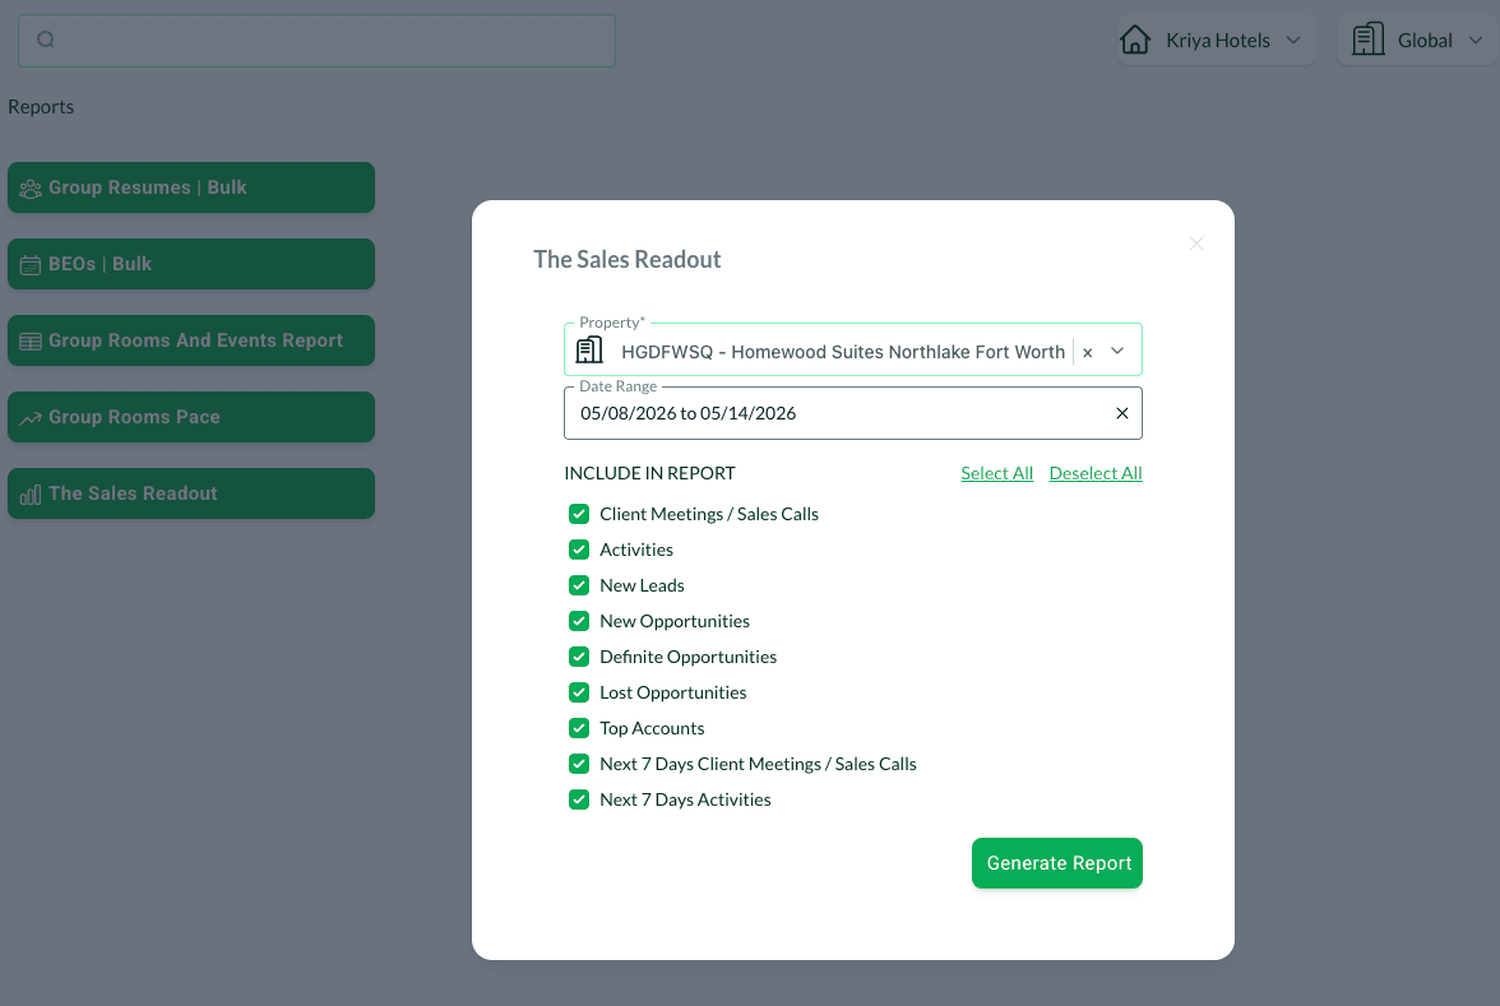Click the Reports heading text

point(41,107)
